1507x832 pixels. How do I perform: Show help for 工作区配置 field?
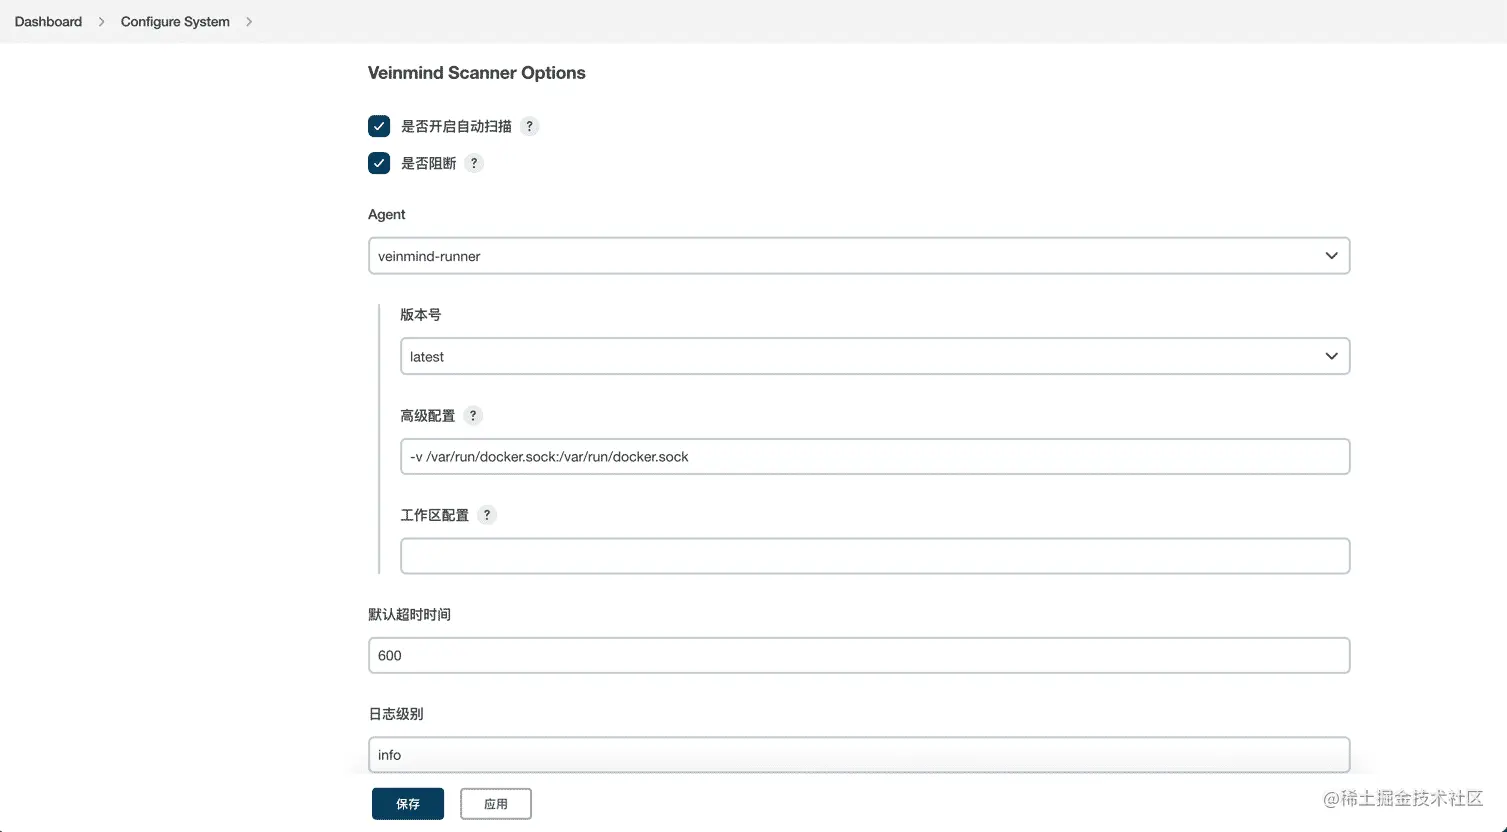coord(487,515)
